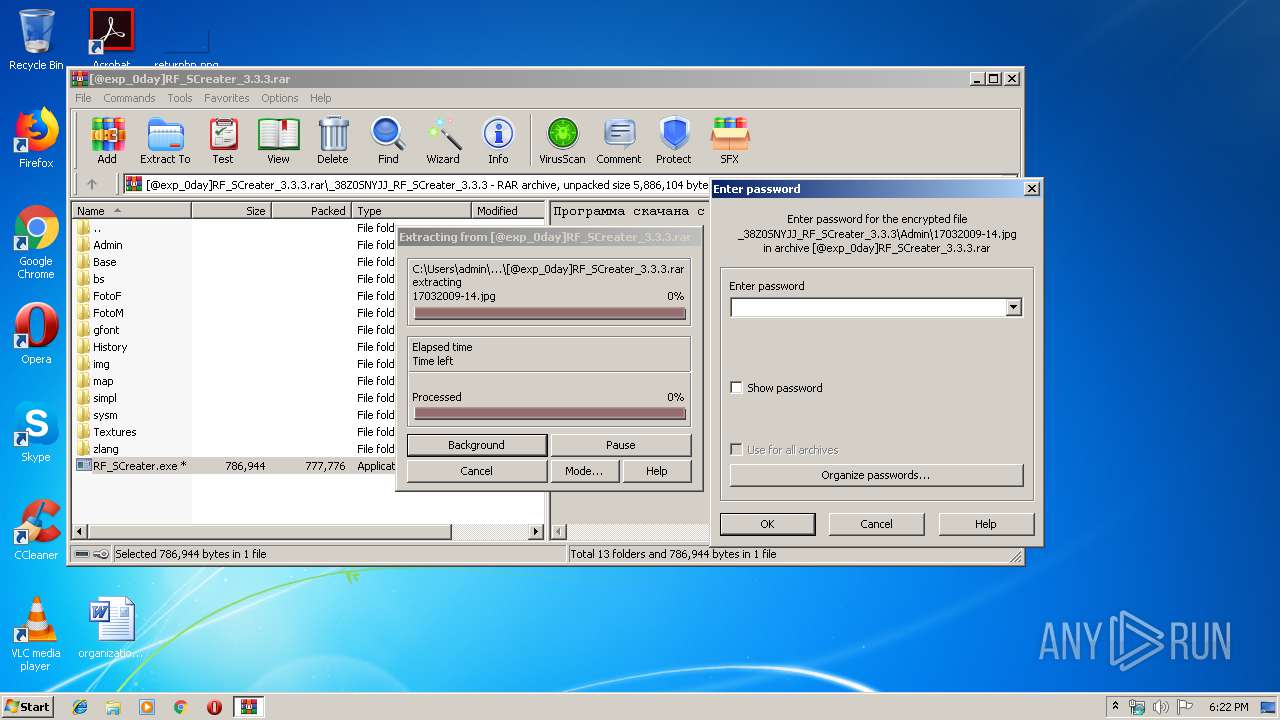Click the file extraction progress bar

(x=549, y=313)
